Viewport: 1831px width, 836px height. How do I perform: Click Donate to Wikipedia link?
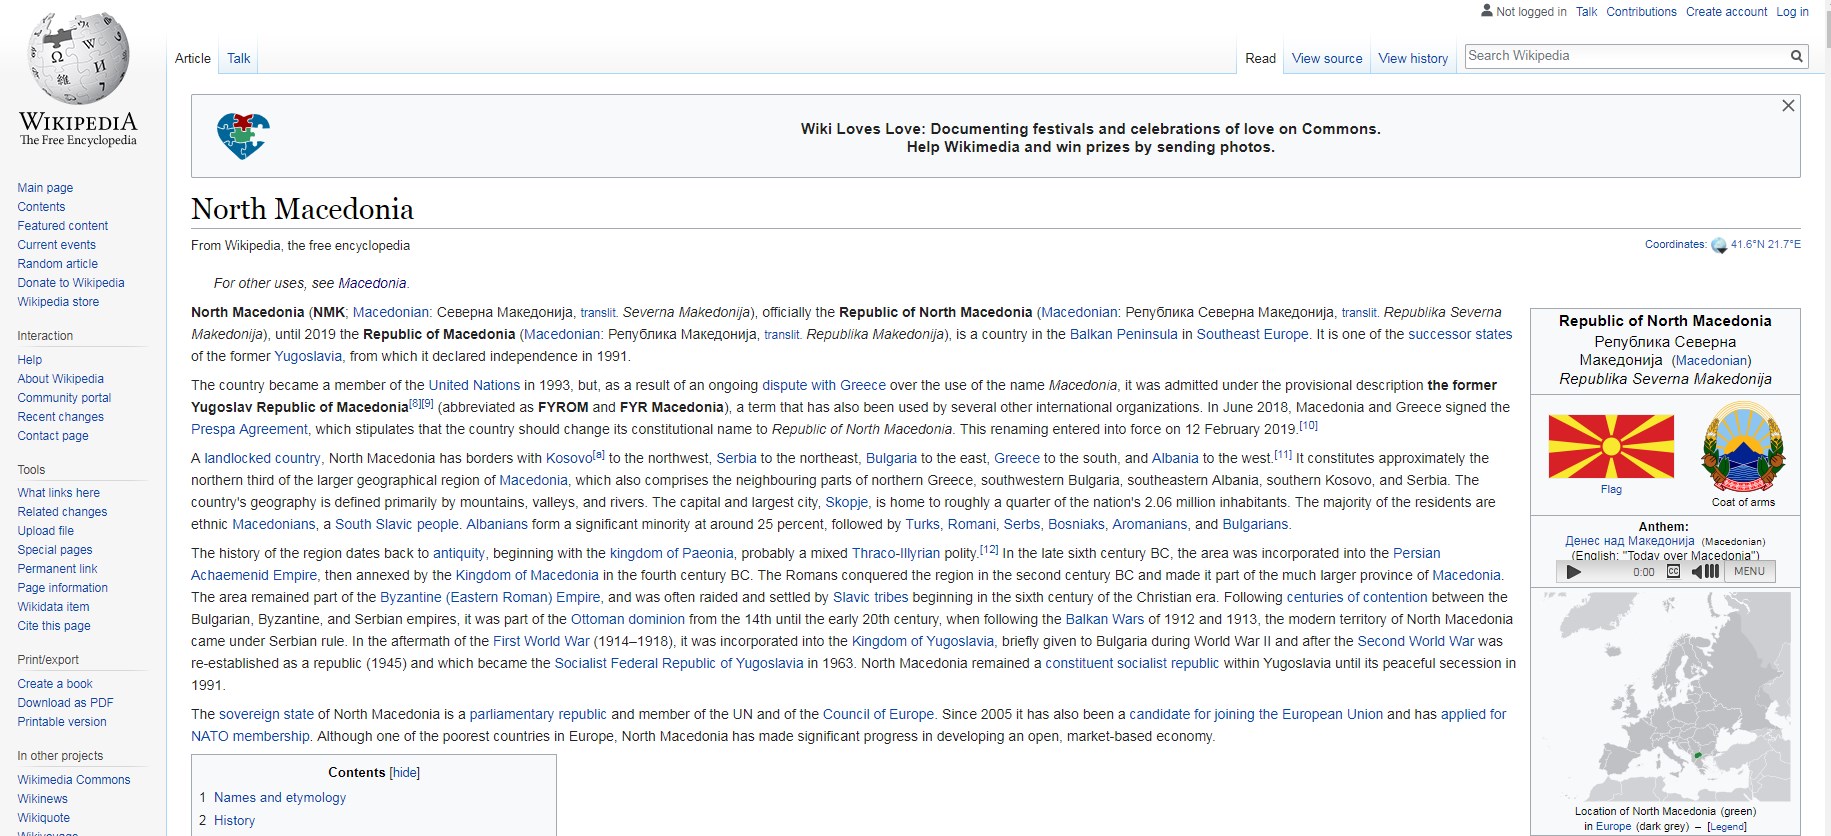[71, 282]
